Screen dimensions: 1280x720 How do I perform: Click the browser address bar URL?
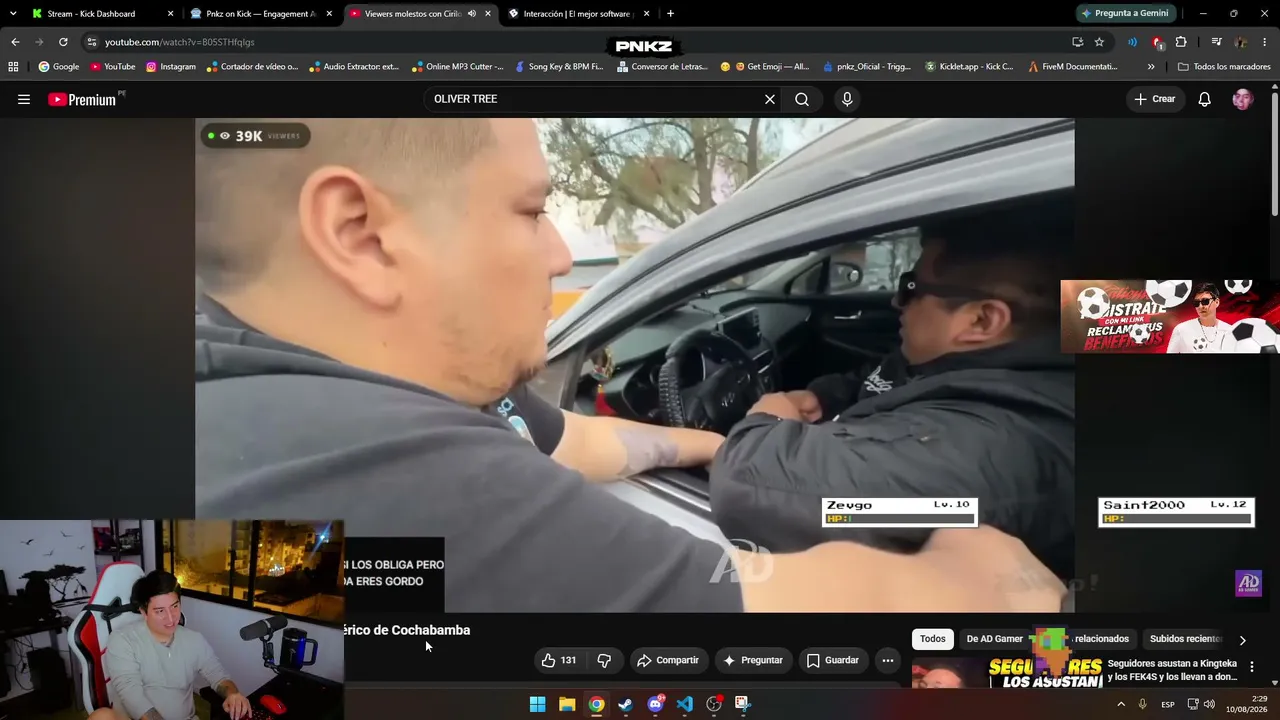180,42
